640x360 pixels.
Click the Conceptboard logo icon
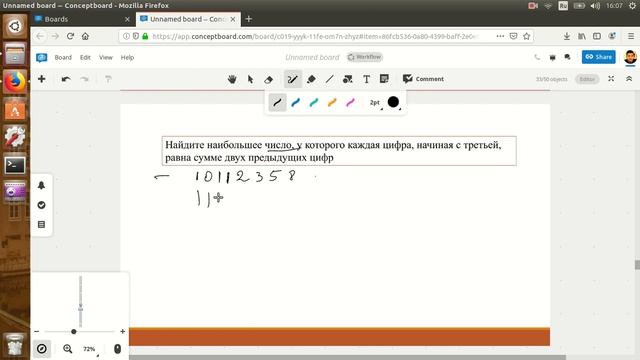point(41,58)
